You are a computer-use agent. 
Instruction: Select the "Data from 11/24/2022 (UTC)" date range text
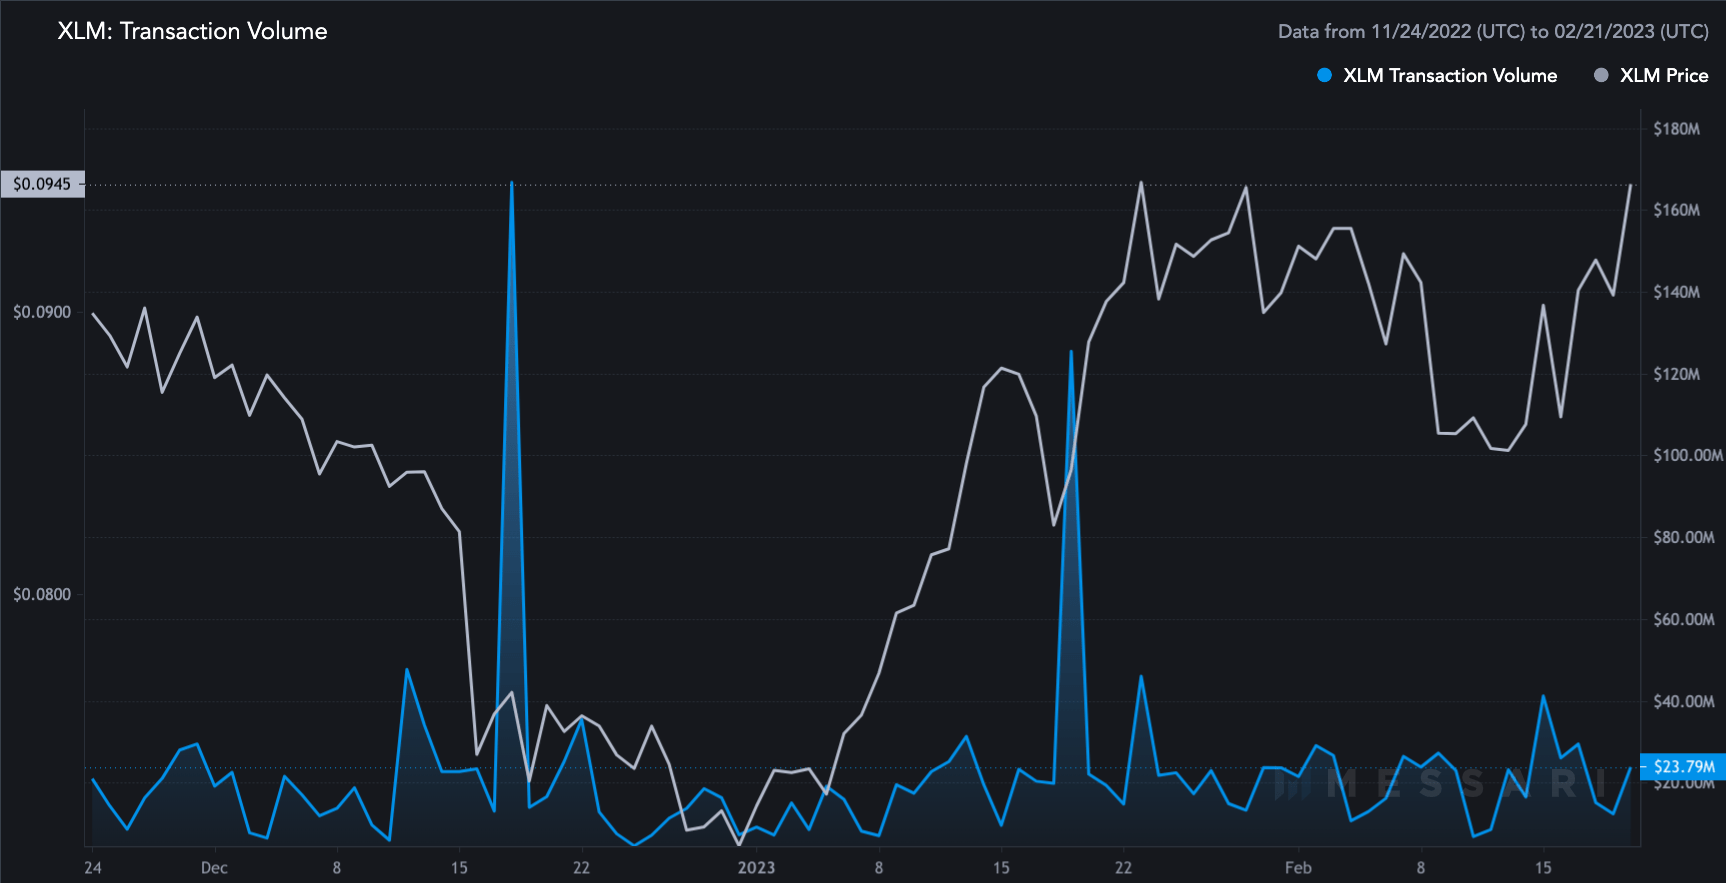pyautogui.click(x=1401, y=31)
